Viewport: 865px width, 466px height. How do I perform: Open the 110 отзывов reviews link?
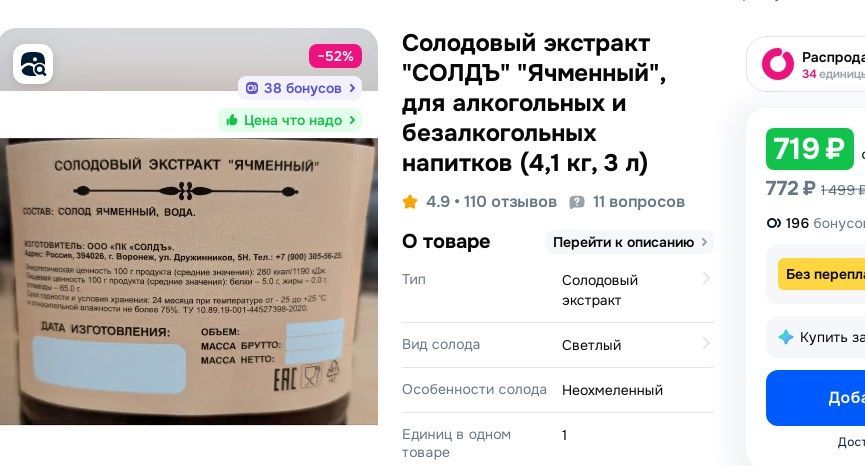tap(510, 202)
